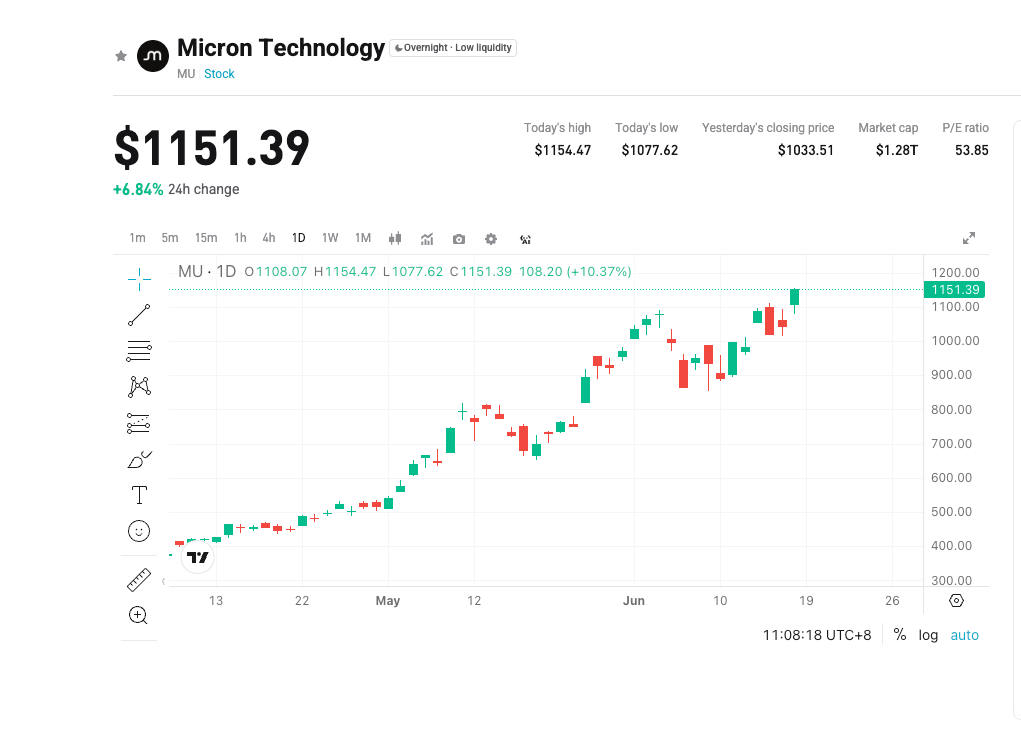Click the TradingView logo on chart
Image resolution: width=1021 pixels, height=736 pixels.
[197, 558]
